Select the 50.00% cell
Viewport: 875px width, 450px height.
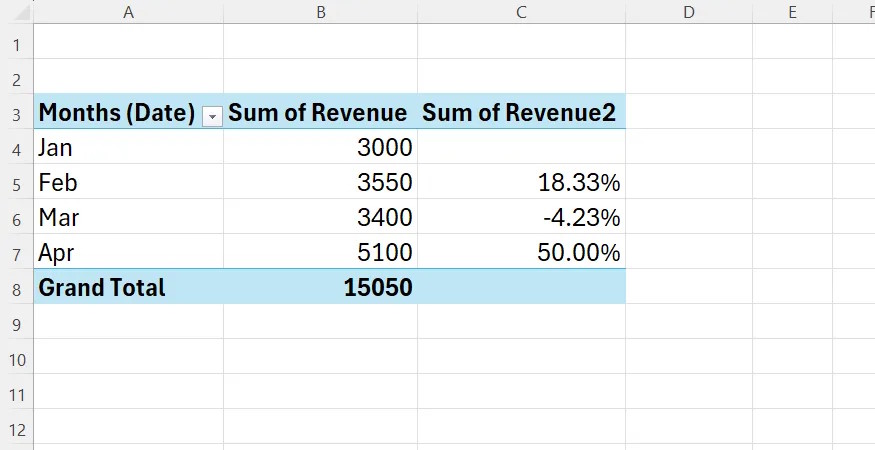tap(521, 252)
